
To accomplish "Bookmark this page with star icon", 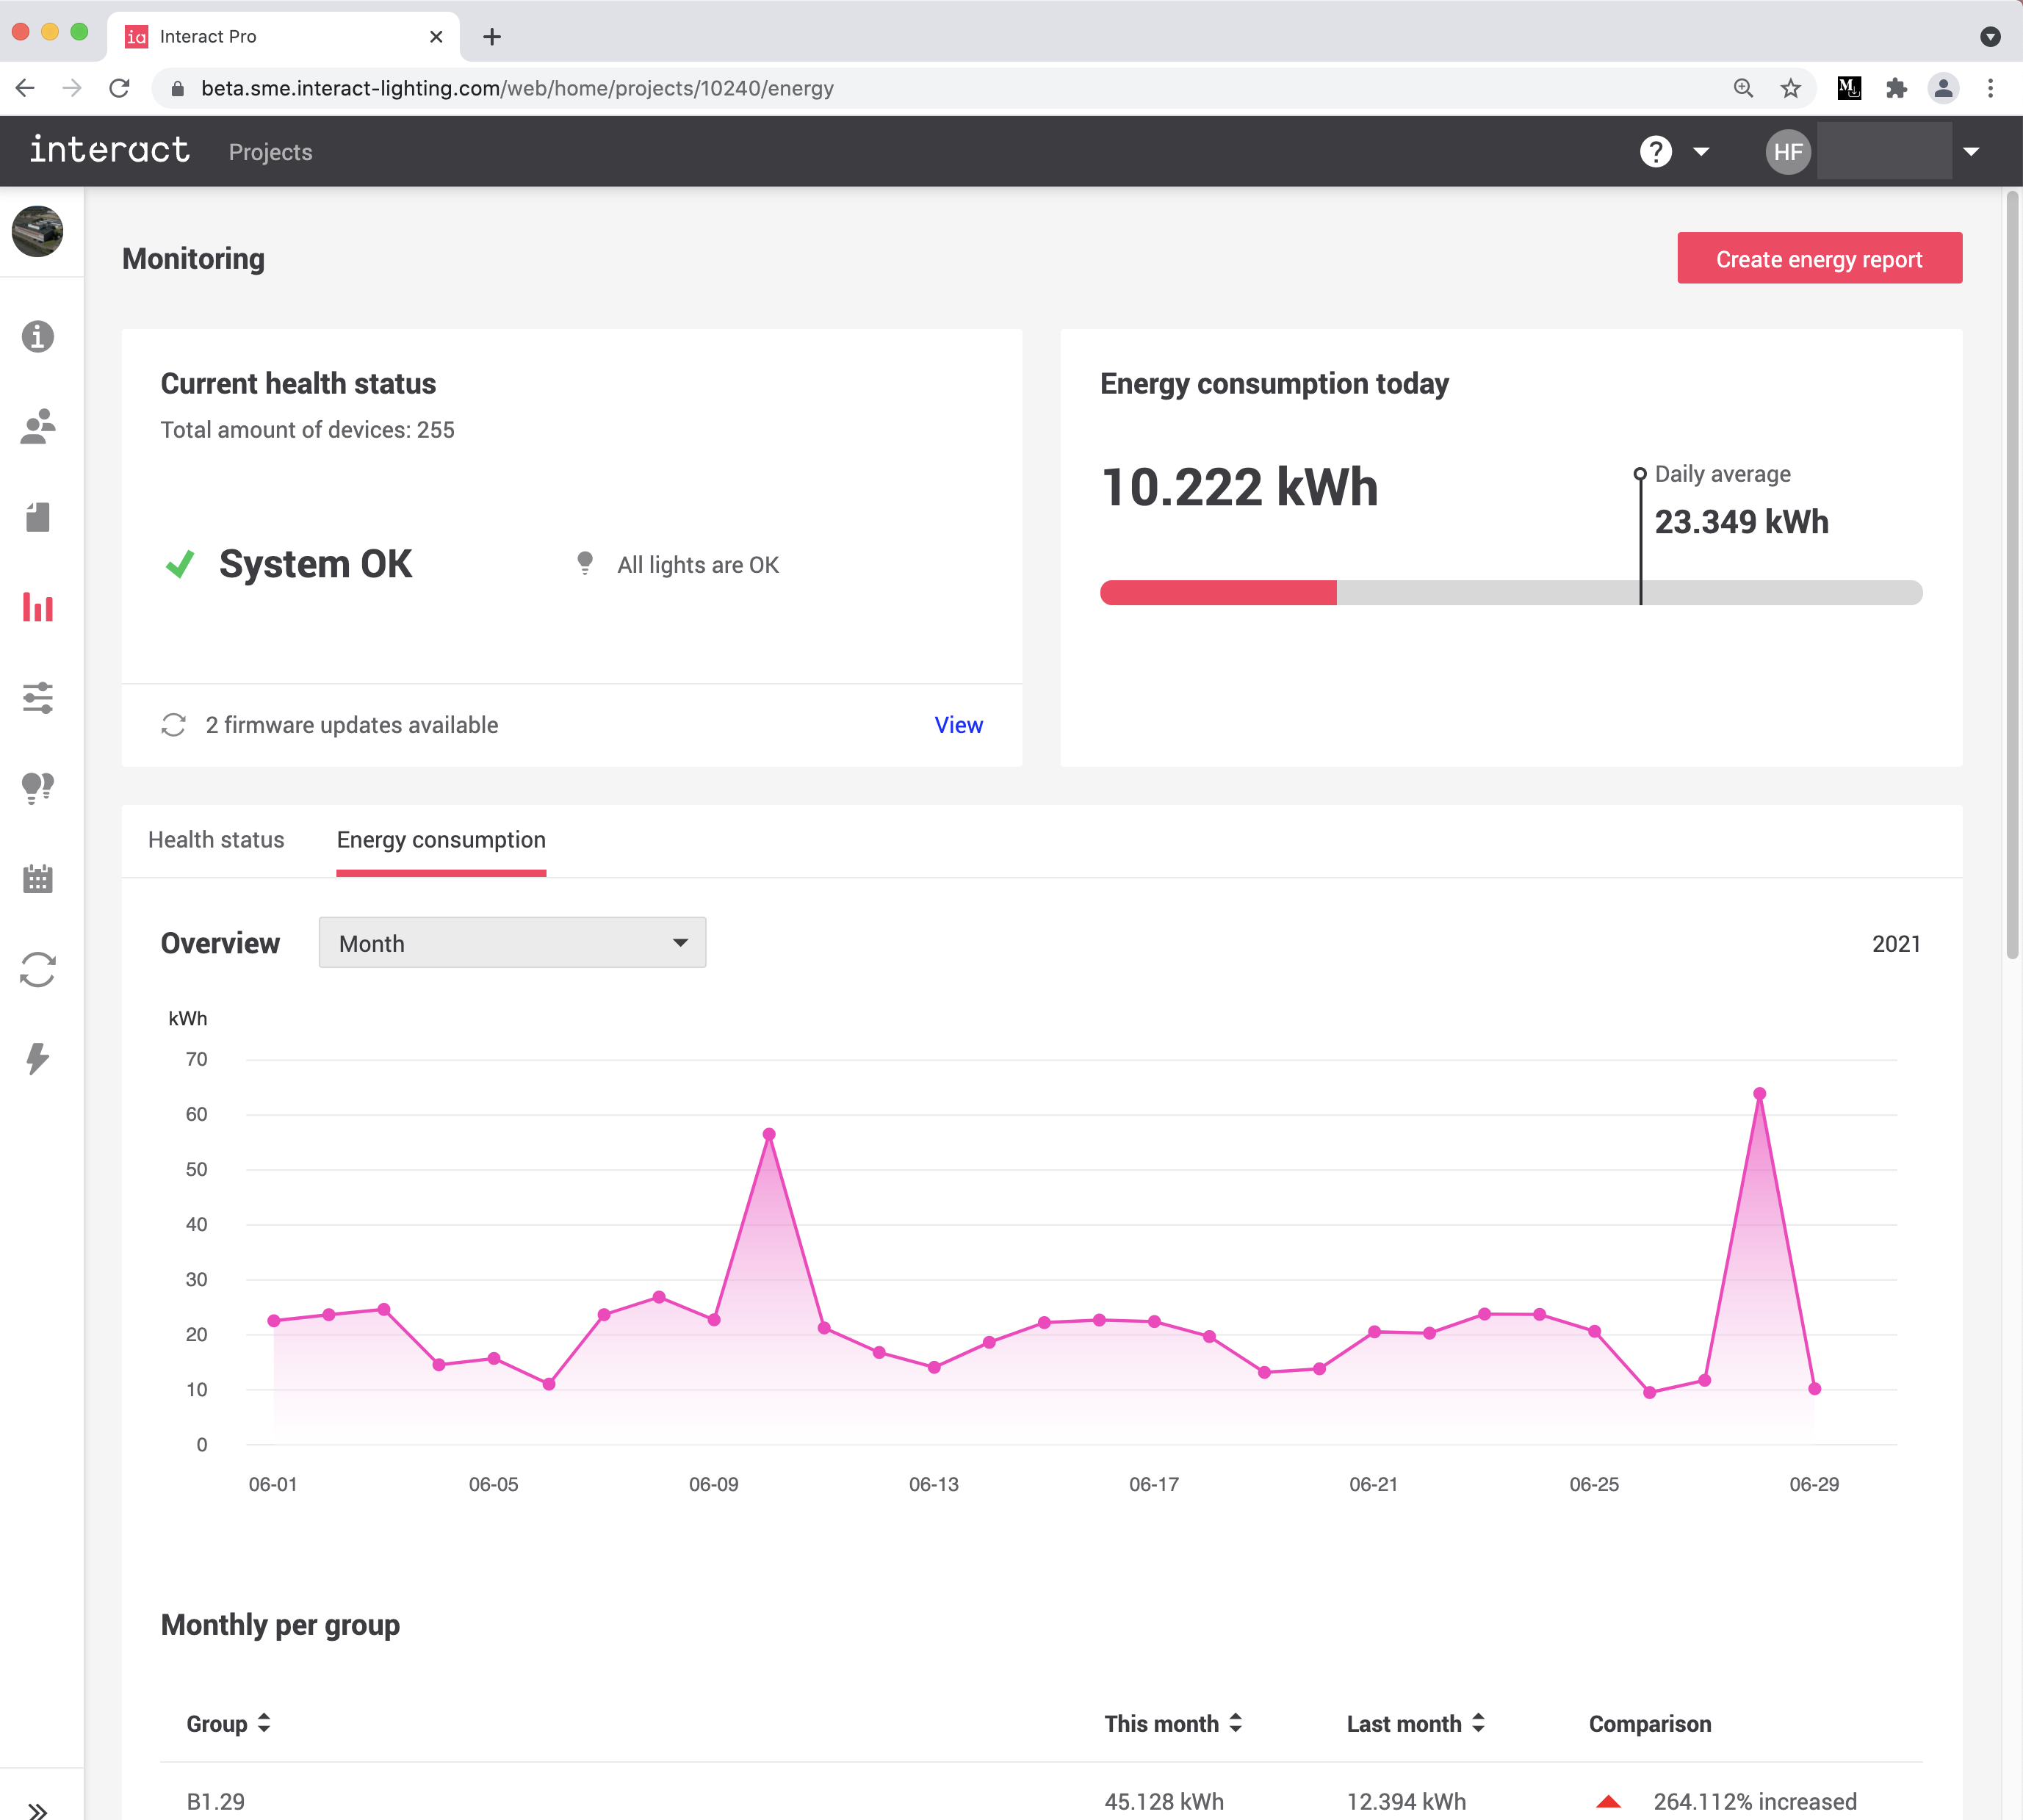I will point(1790,88).
